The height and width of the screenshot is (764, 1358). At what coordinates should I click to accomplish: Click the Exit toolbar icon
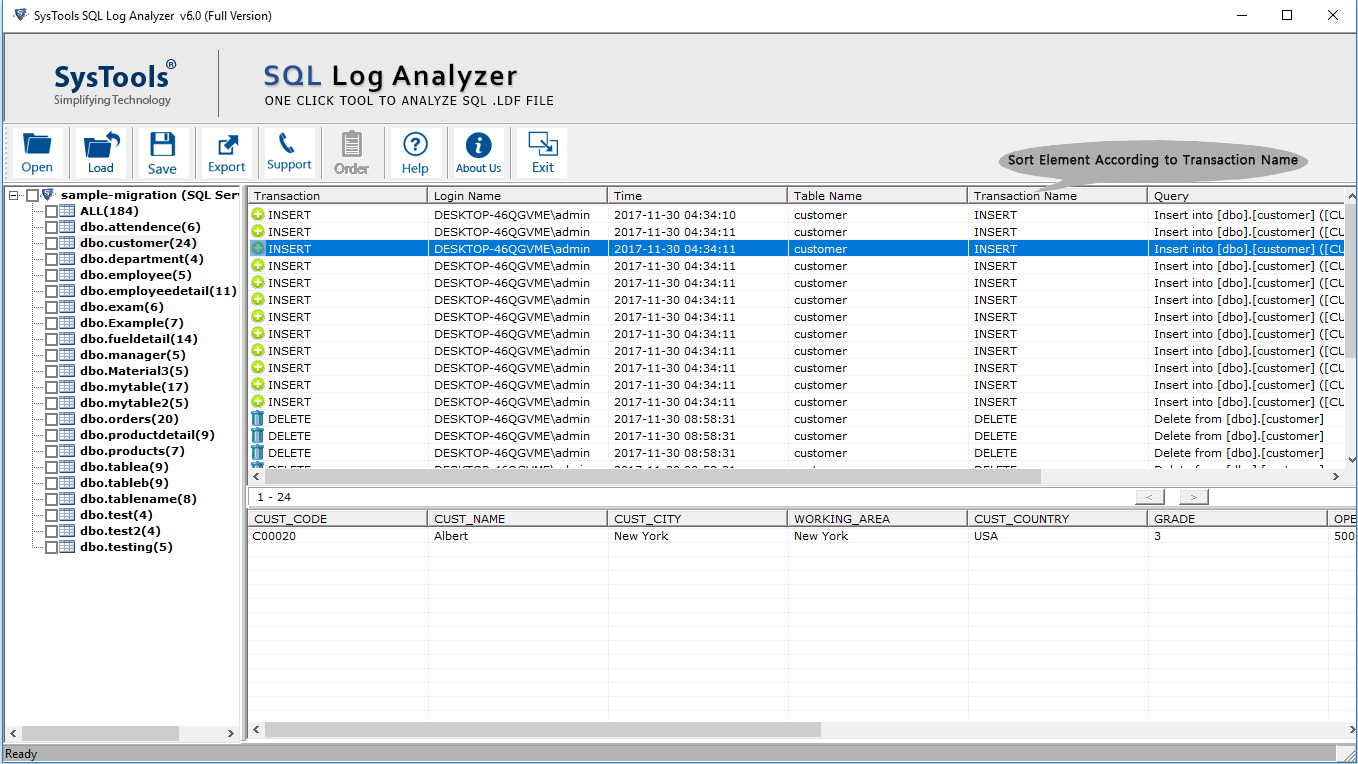[x=543, y=153]
